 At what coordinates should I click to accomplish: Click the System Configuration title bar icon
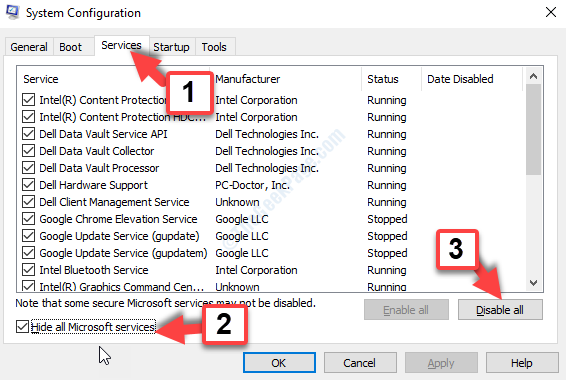[12, 12]
